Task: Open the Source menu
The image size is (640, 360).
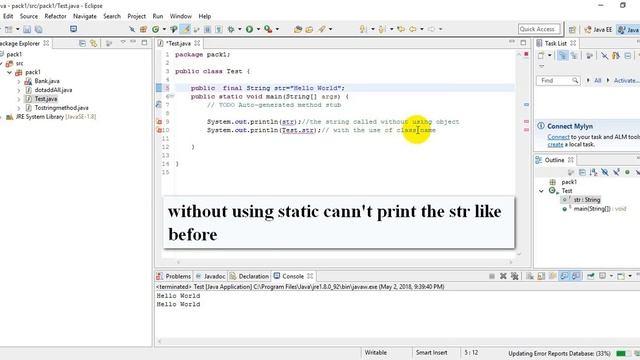Action: (x=29, y=16)
